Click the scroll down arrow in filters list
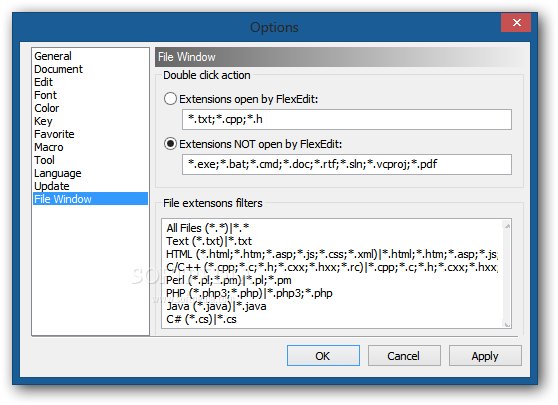 tap(507, 324)
